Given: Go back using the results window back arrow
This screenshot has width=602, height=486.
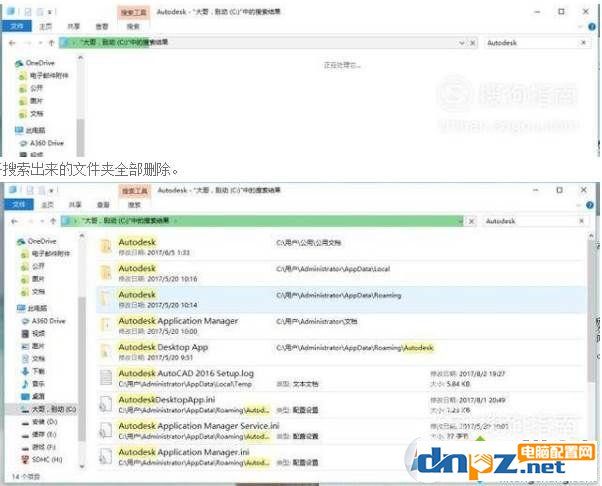Looking at the screenshot, I should click(x=15, y=221).
